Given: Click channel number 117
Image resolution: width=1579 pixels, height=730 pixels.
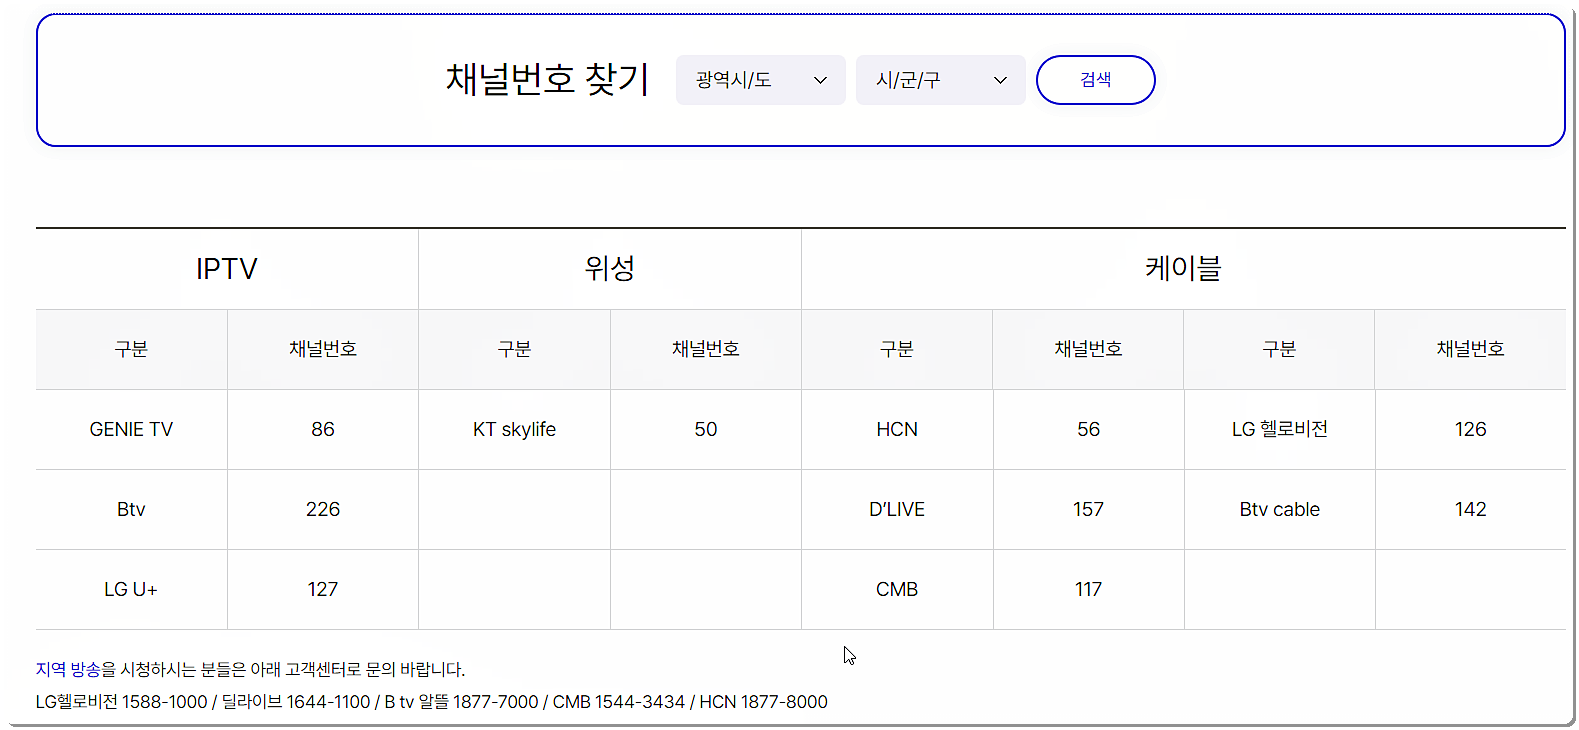Looking at the screenshot, I should point(1089,589).
